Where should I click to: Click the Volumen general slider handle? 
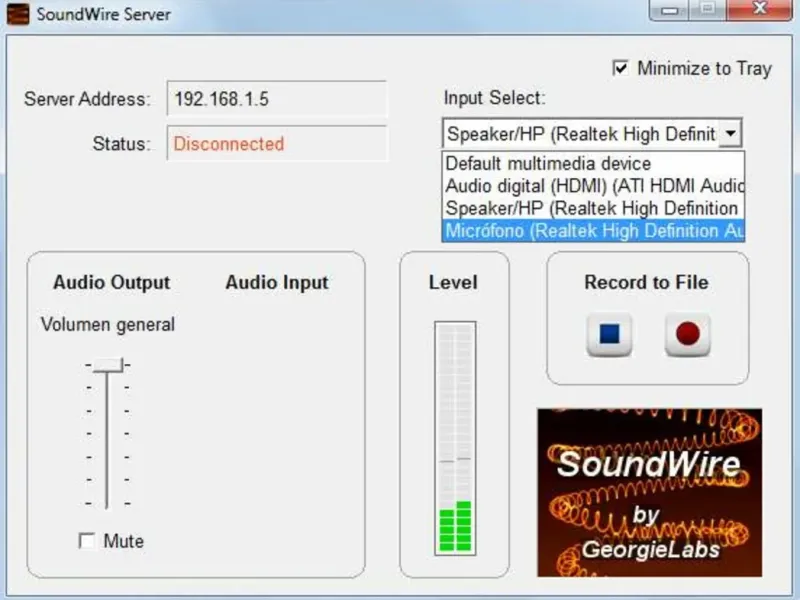click(108, 365)
